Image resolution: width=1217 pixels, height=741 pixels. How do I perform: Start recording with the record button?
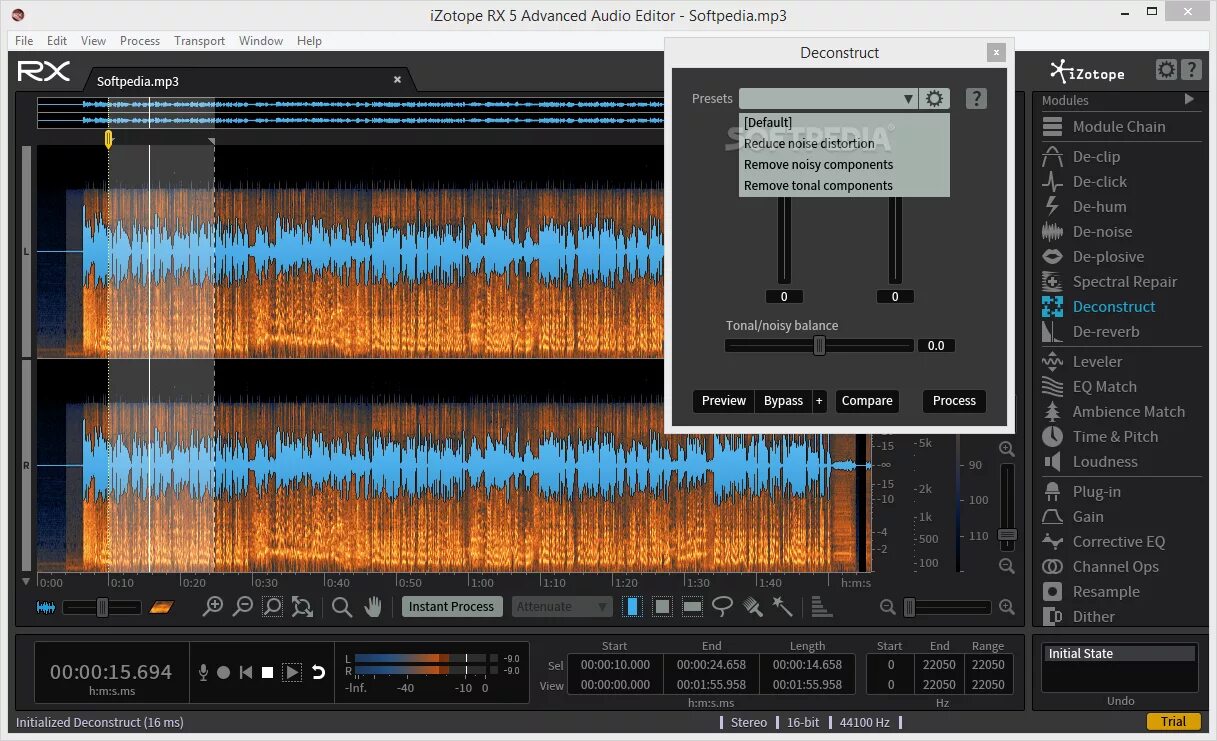[x=224, y=672]
